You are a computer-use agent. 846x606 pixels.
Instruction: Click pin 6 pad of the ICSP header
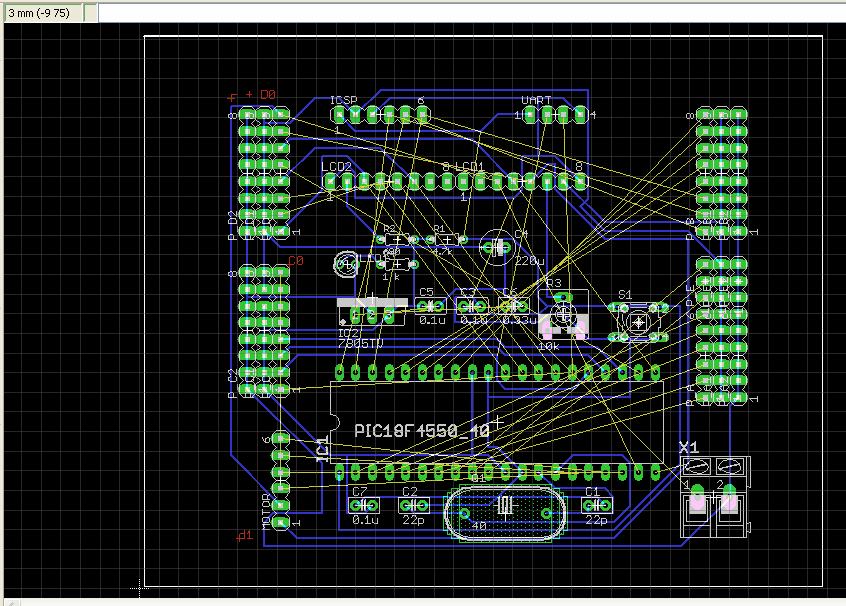coord(422,114)
